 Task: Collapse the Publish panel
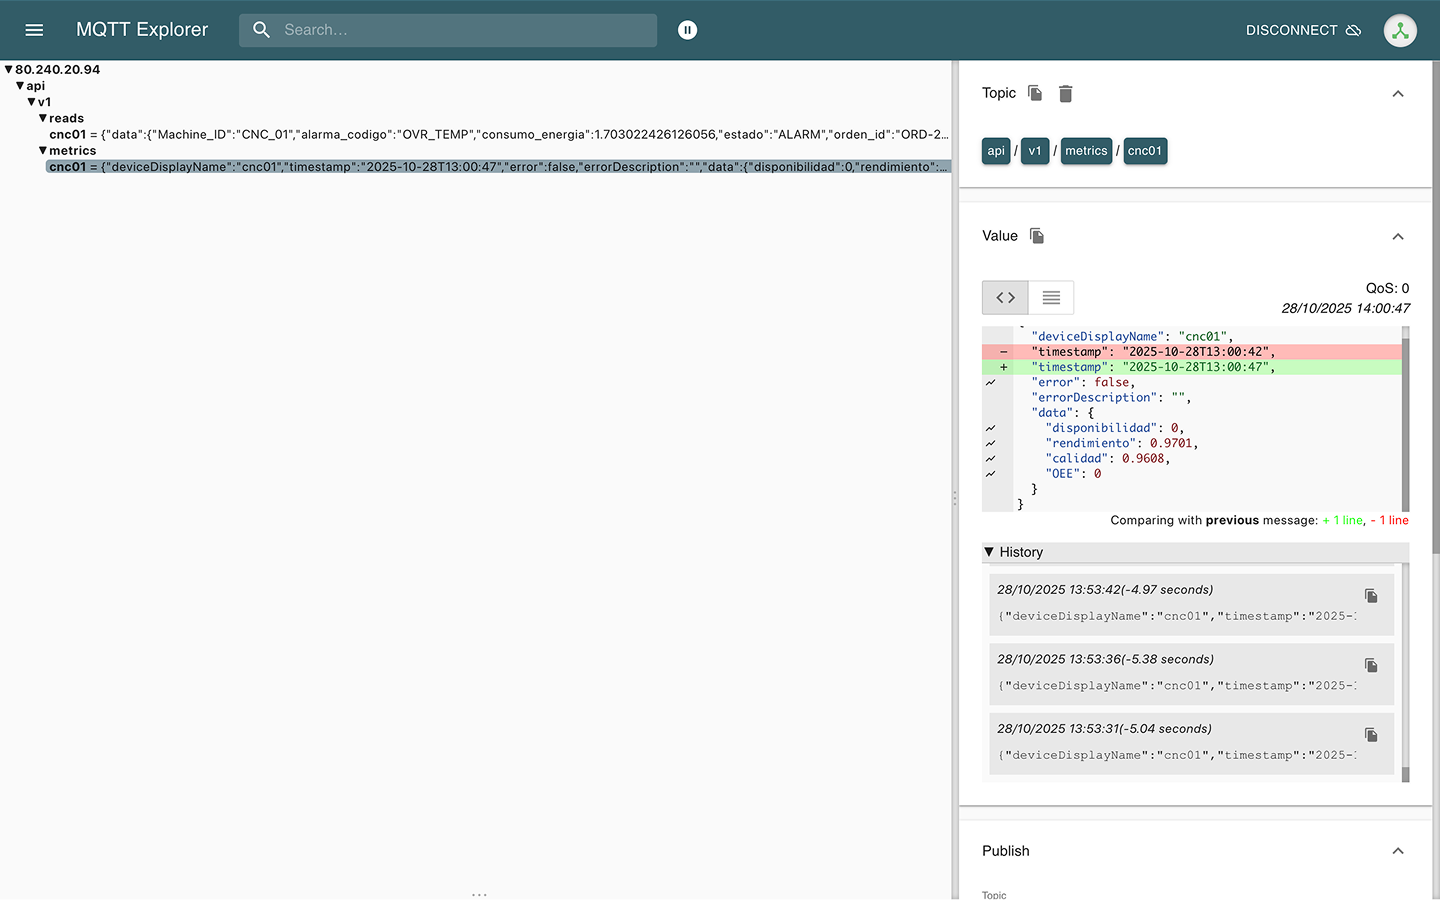1398,851
